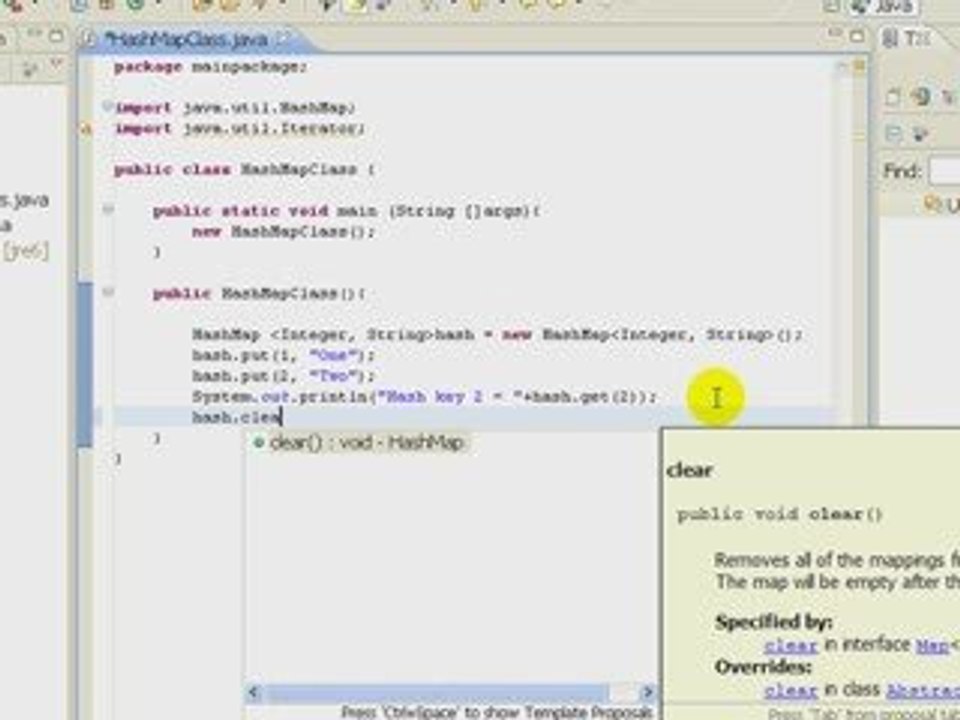The width and height of the screenshot is (960, 720).
Task: Click the proposal popup horizontal scrollbar thumb
Action: 437,693
